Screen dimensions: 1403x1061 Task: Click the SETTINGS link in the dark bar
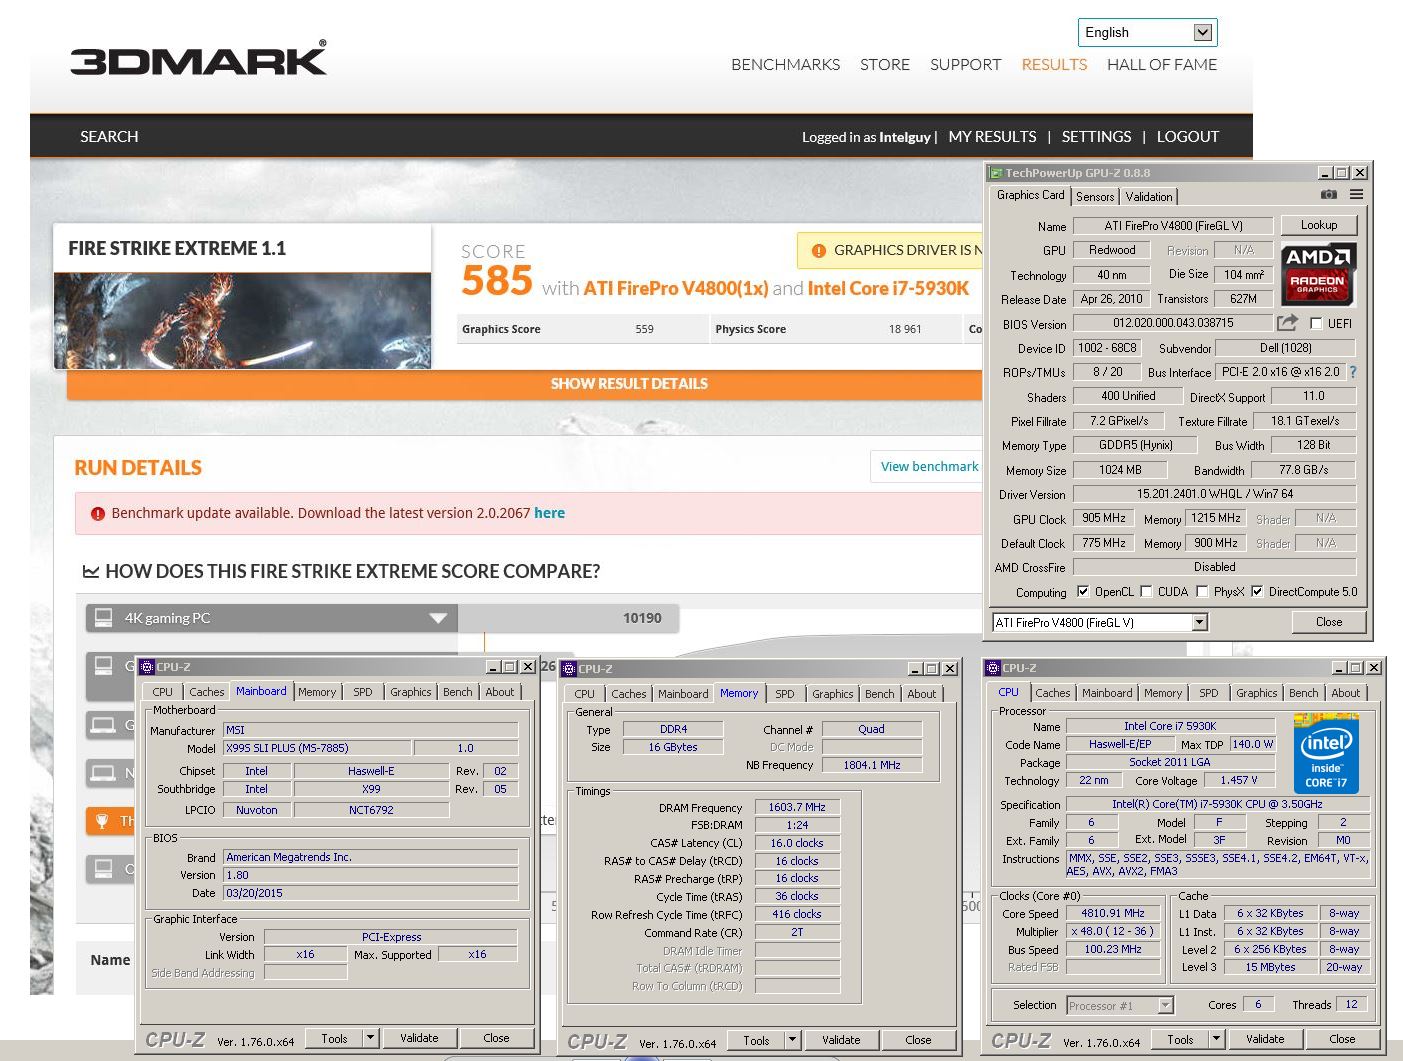tap(1096, 137)
